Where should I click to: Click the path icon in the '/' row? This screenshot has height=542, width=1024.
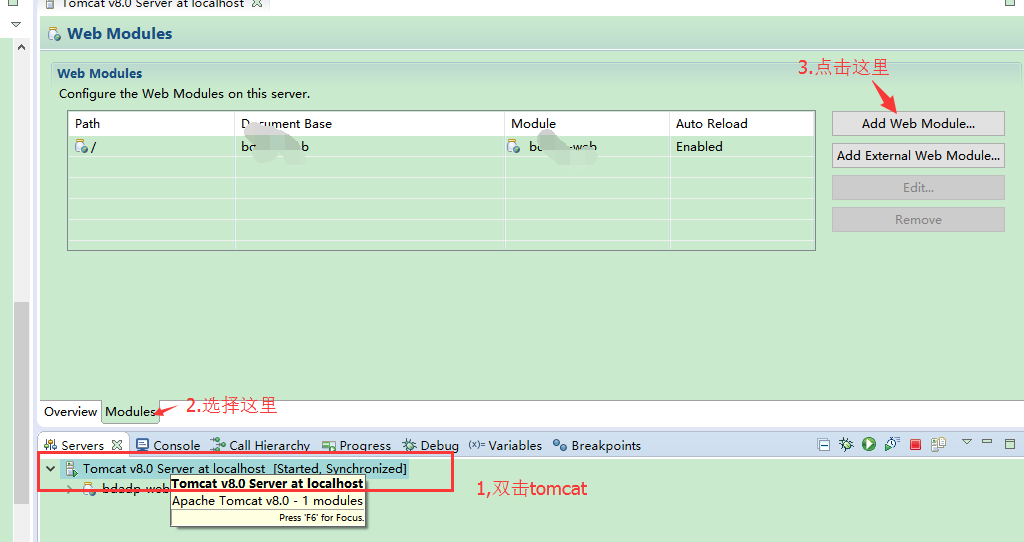81,146
